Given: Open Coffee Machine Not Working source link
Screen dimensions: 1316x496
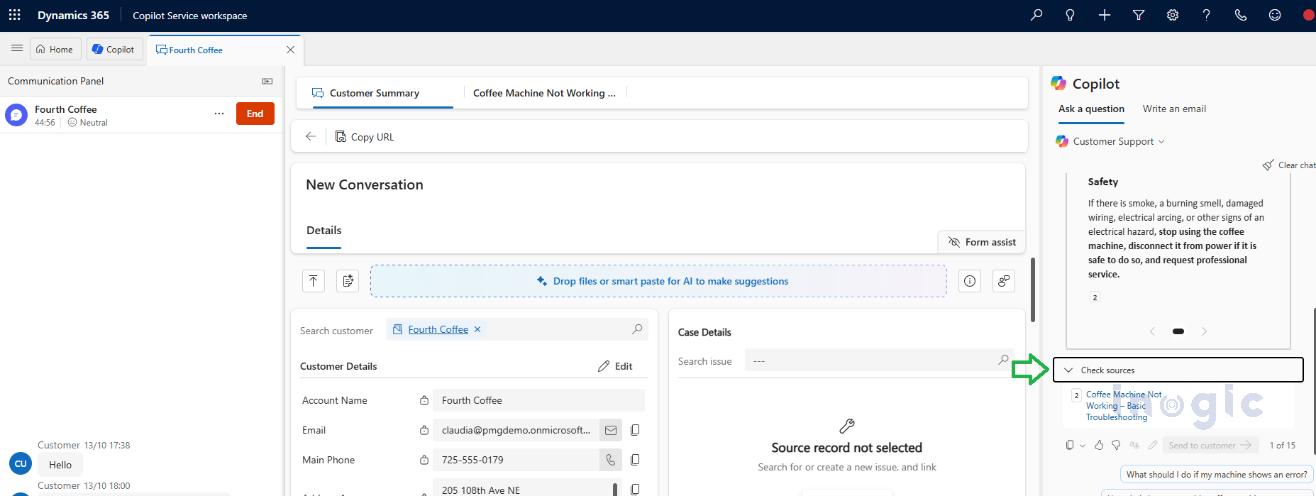Looking at the screenshot, I should point(1124,406).
